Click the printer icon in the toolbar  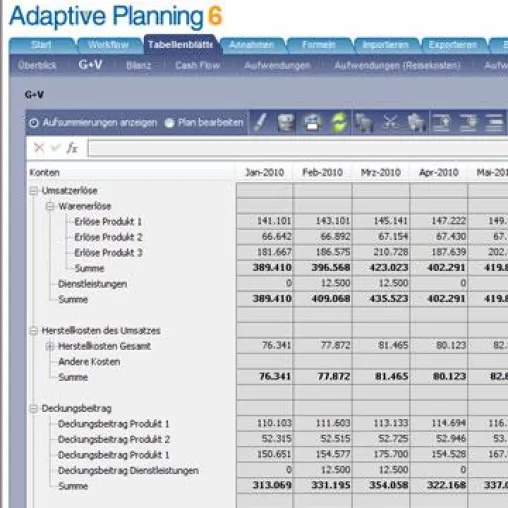click(312, 123)
